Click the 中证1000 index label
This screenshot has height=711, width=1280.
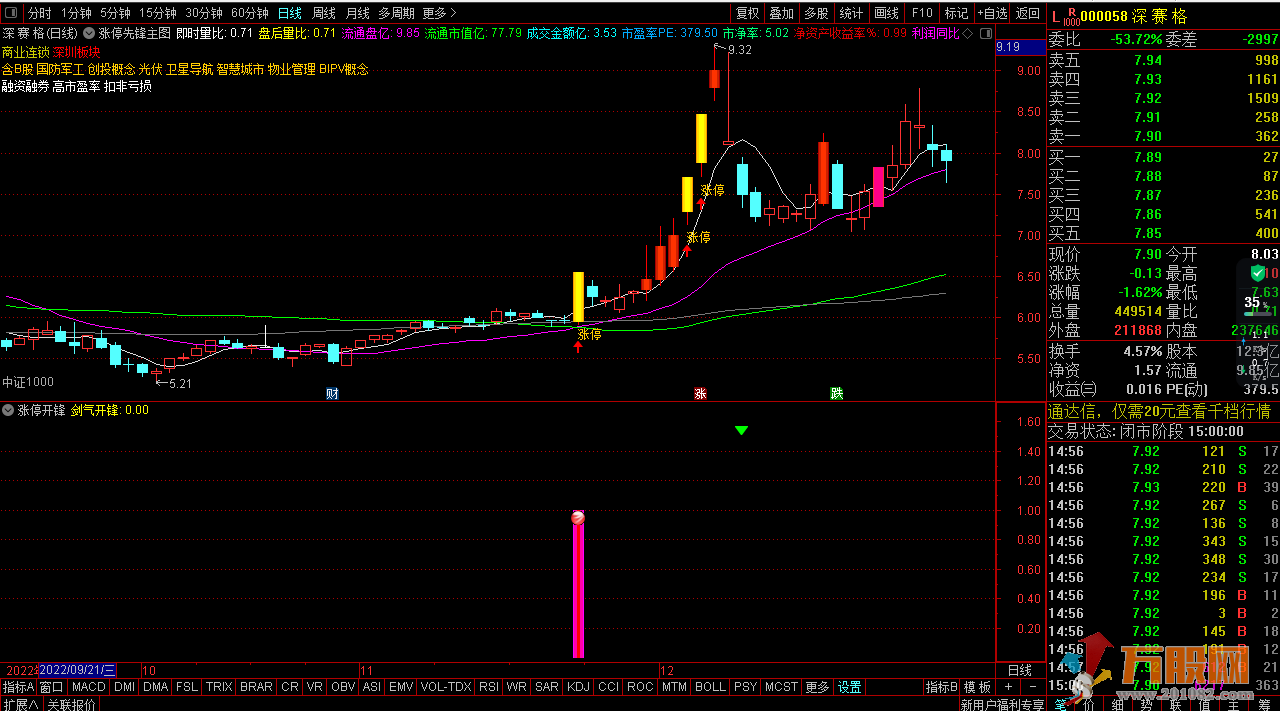(28, 382)
